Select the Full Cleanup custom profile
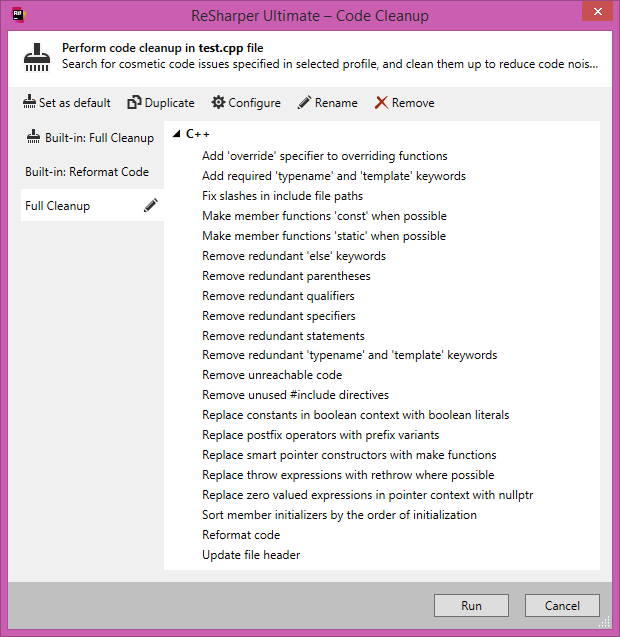The height and width of the screenshot is (637, 620). pyautogui.click(x=92, y=205)
